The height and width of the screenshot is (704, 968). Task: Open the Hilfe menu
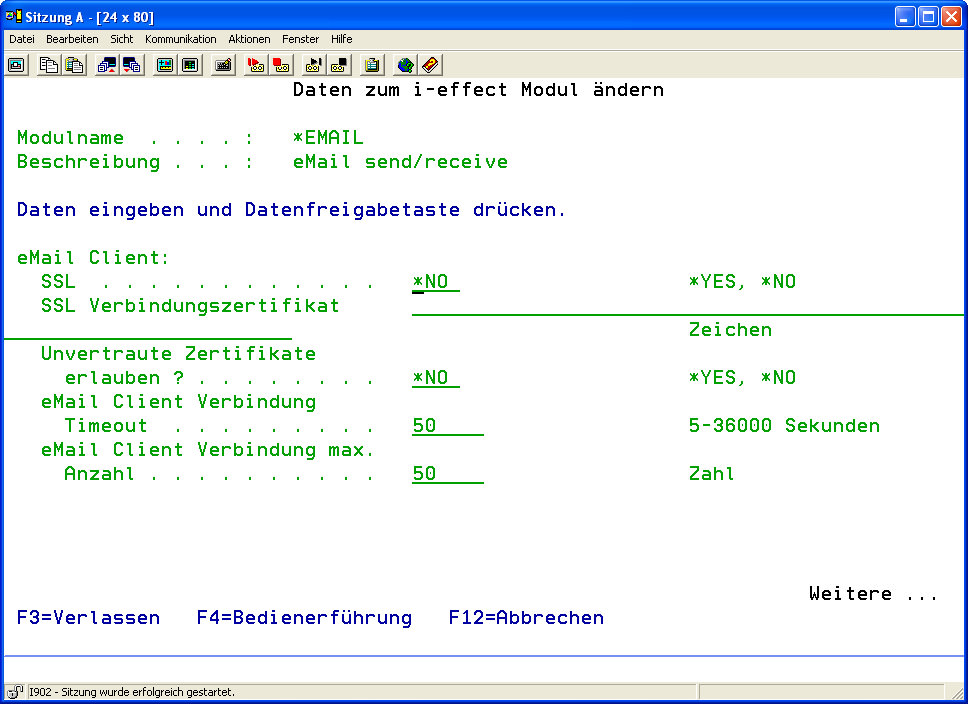[x=342, y=39]
